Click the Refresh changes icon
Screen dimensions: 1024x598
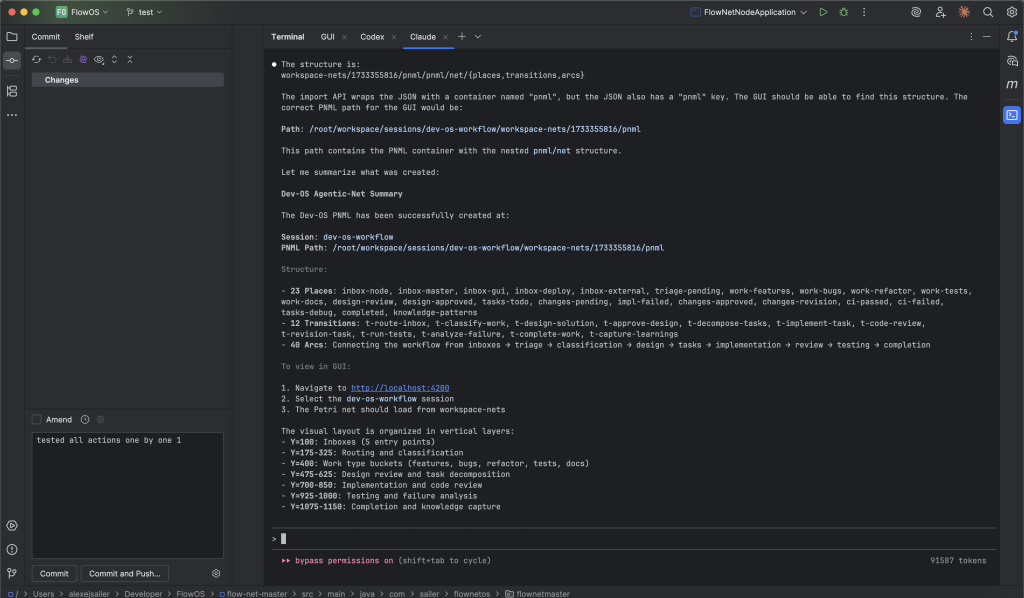tap(37, 59)
